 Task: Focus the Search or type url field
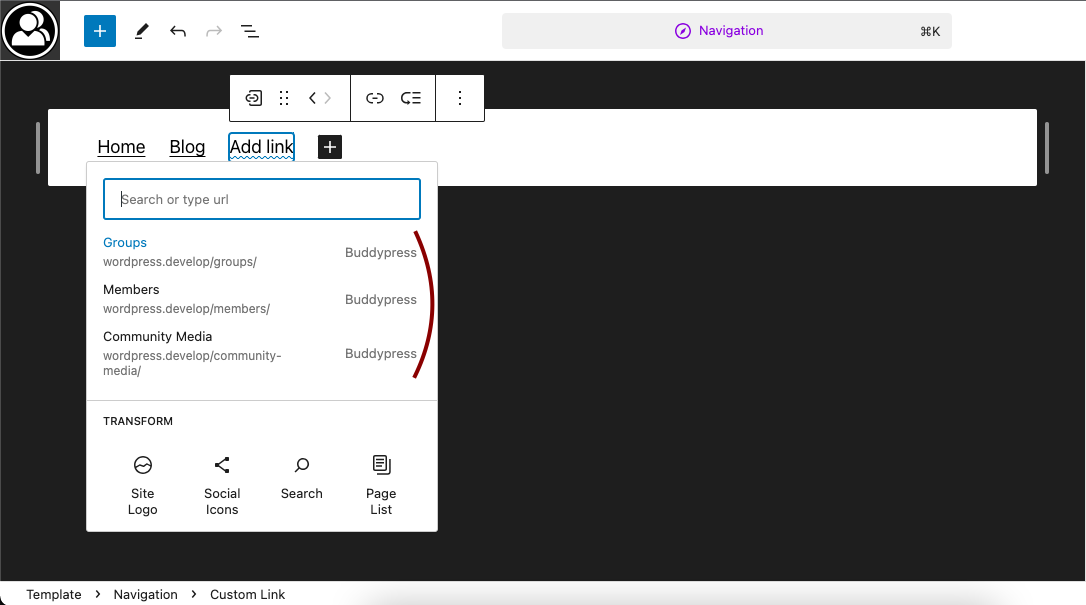pos(262,199)
